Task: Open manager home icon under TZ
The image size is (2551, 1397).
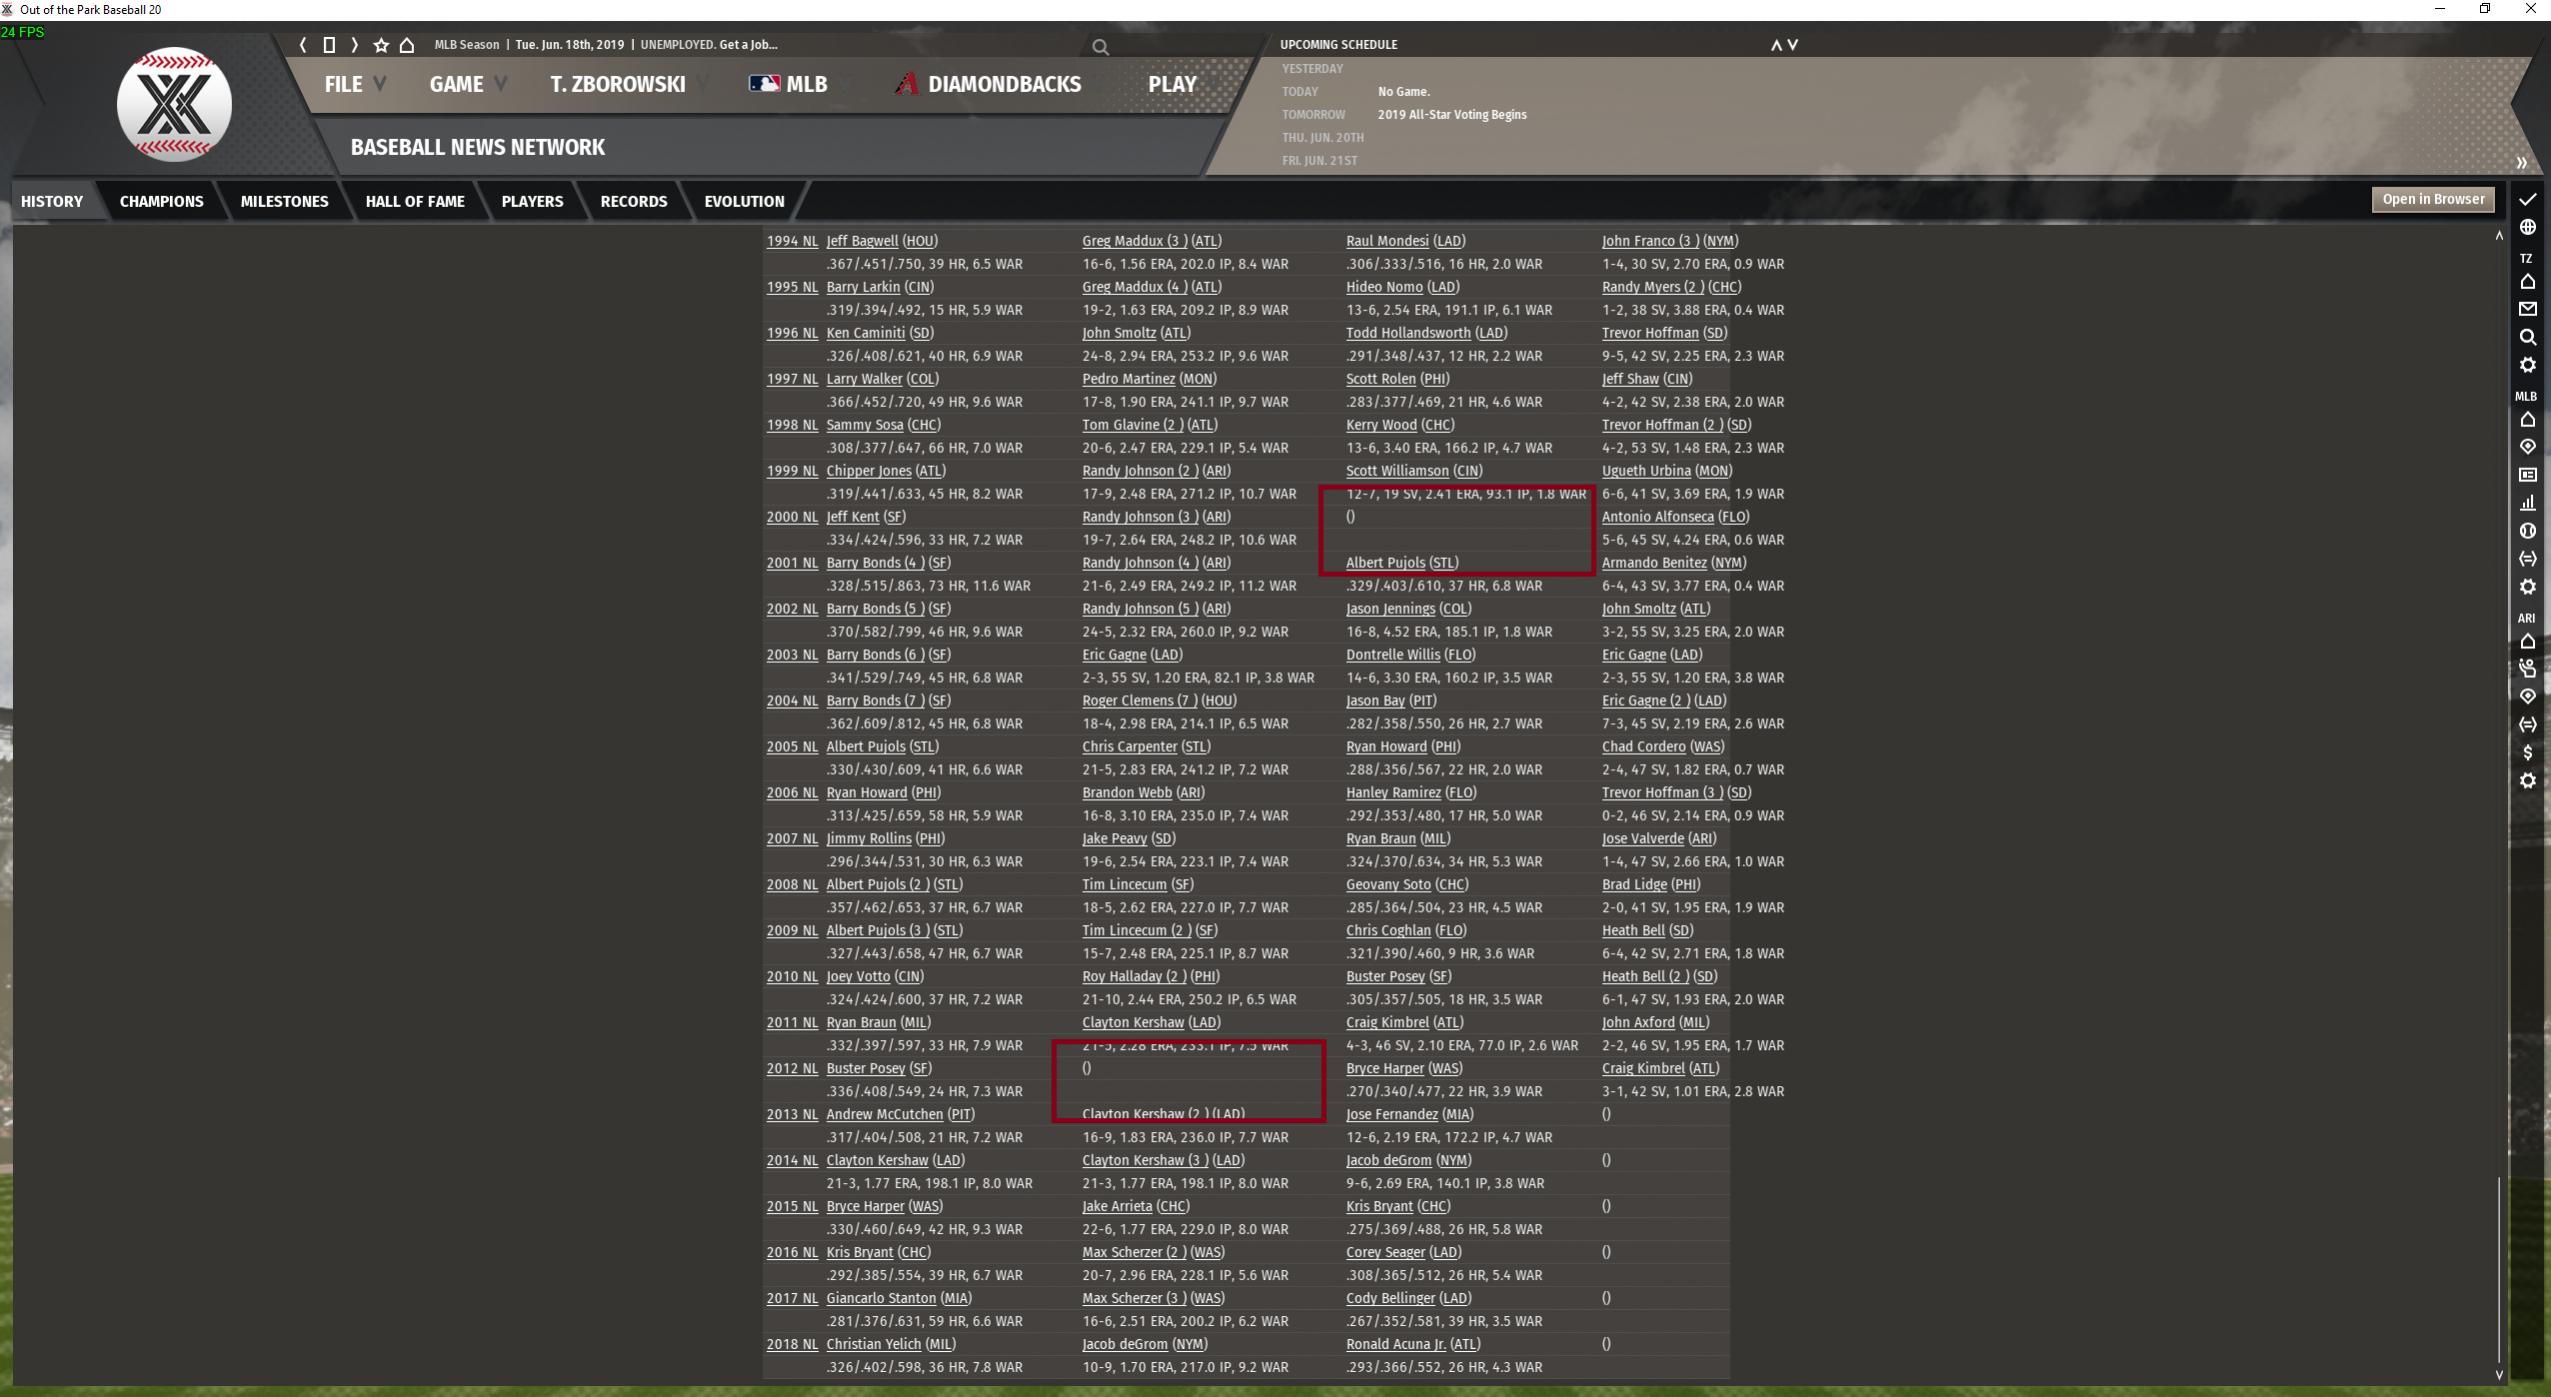Action: pyautogui.click(x=2527, y=282)
